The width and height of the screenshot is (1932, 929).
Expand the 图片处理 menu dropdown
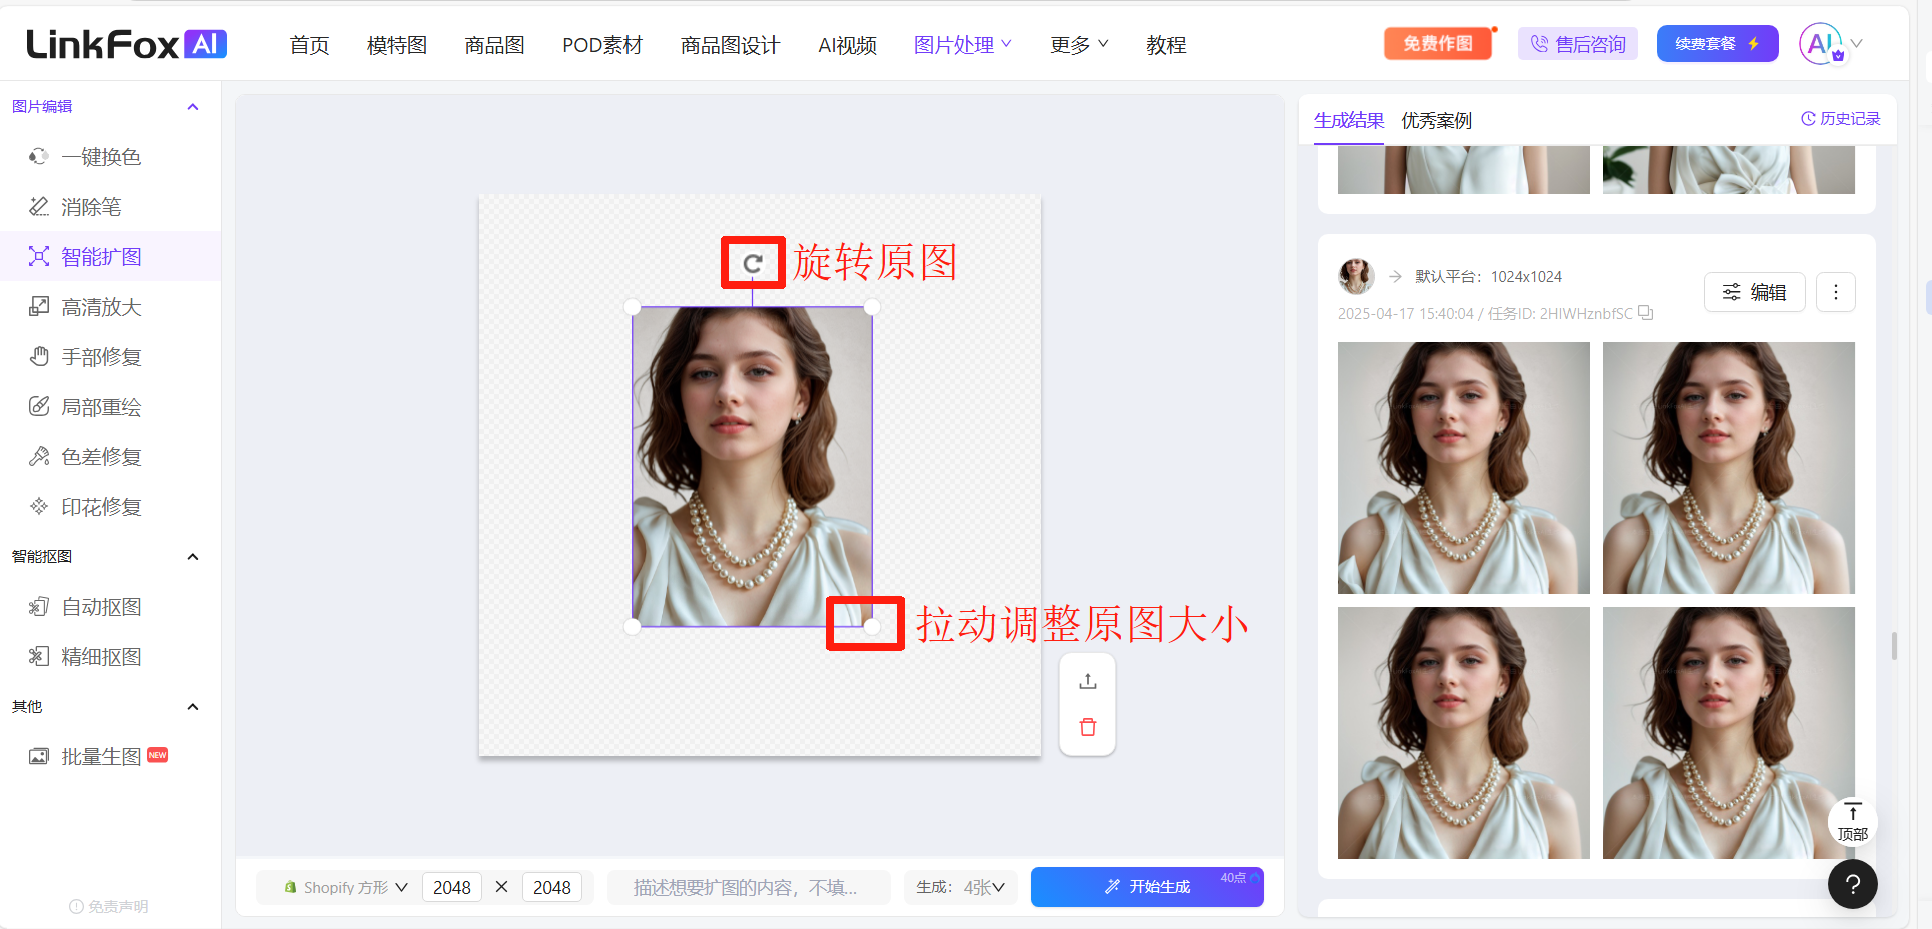963,45
